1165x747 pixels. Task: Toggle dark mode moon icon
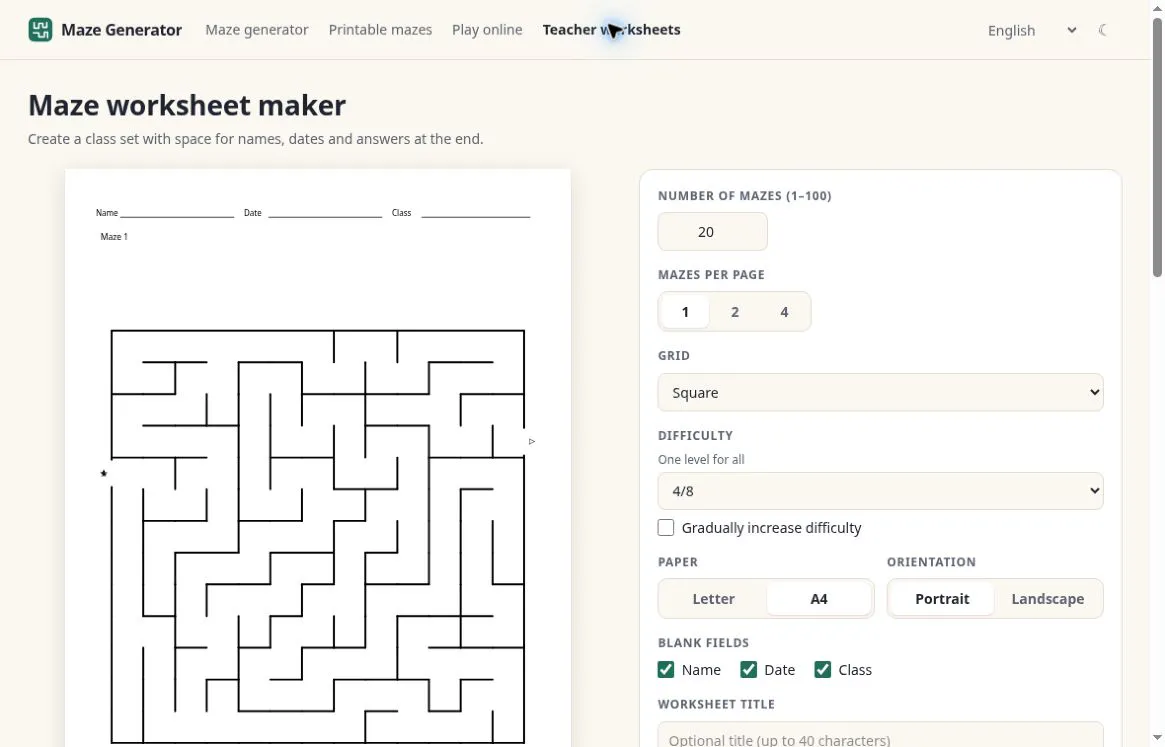point(1103,30)
